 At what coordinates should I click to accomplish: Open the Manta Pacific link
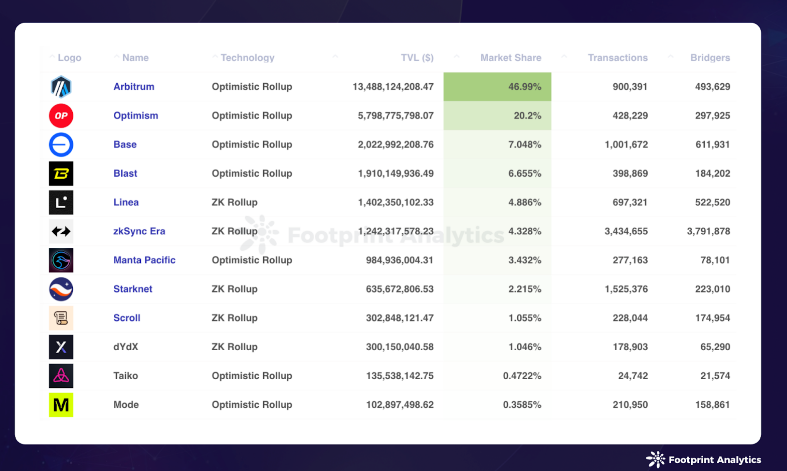(x=144, y=260)
